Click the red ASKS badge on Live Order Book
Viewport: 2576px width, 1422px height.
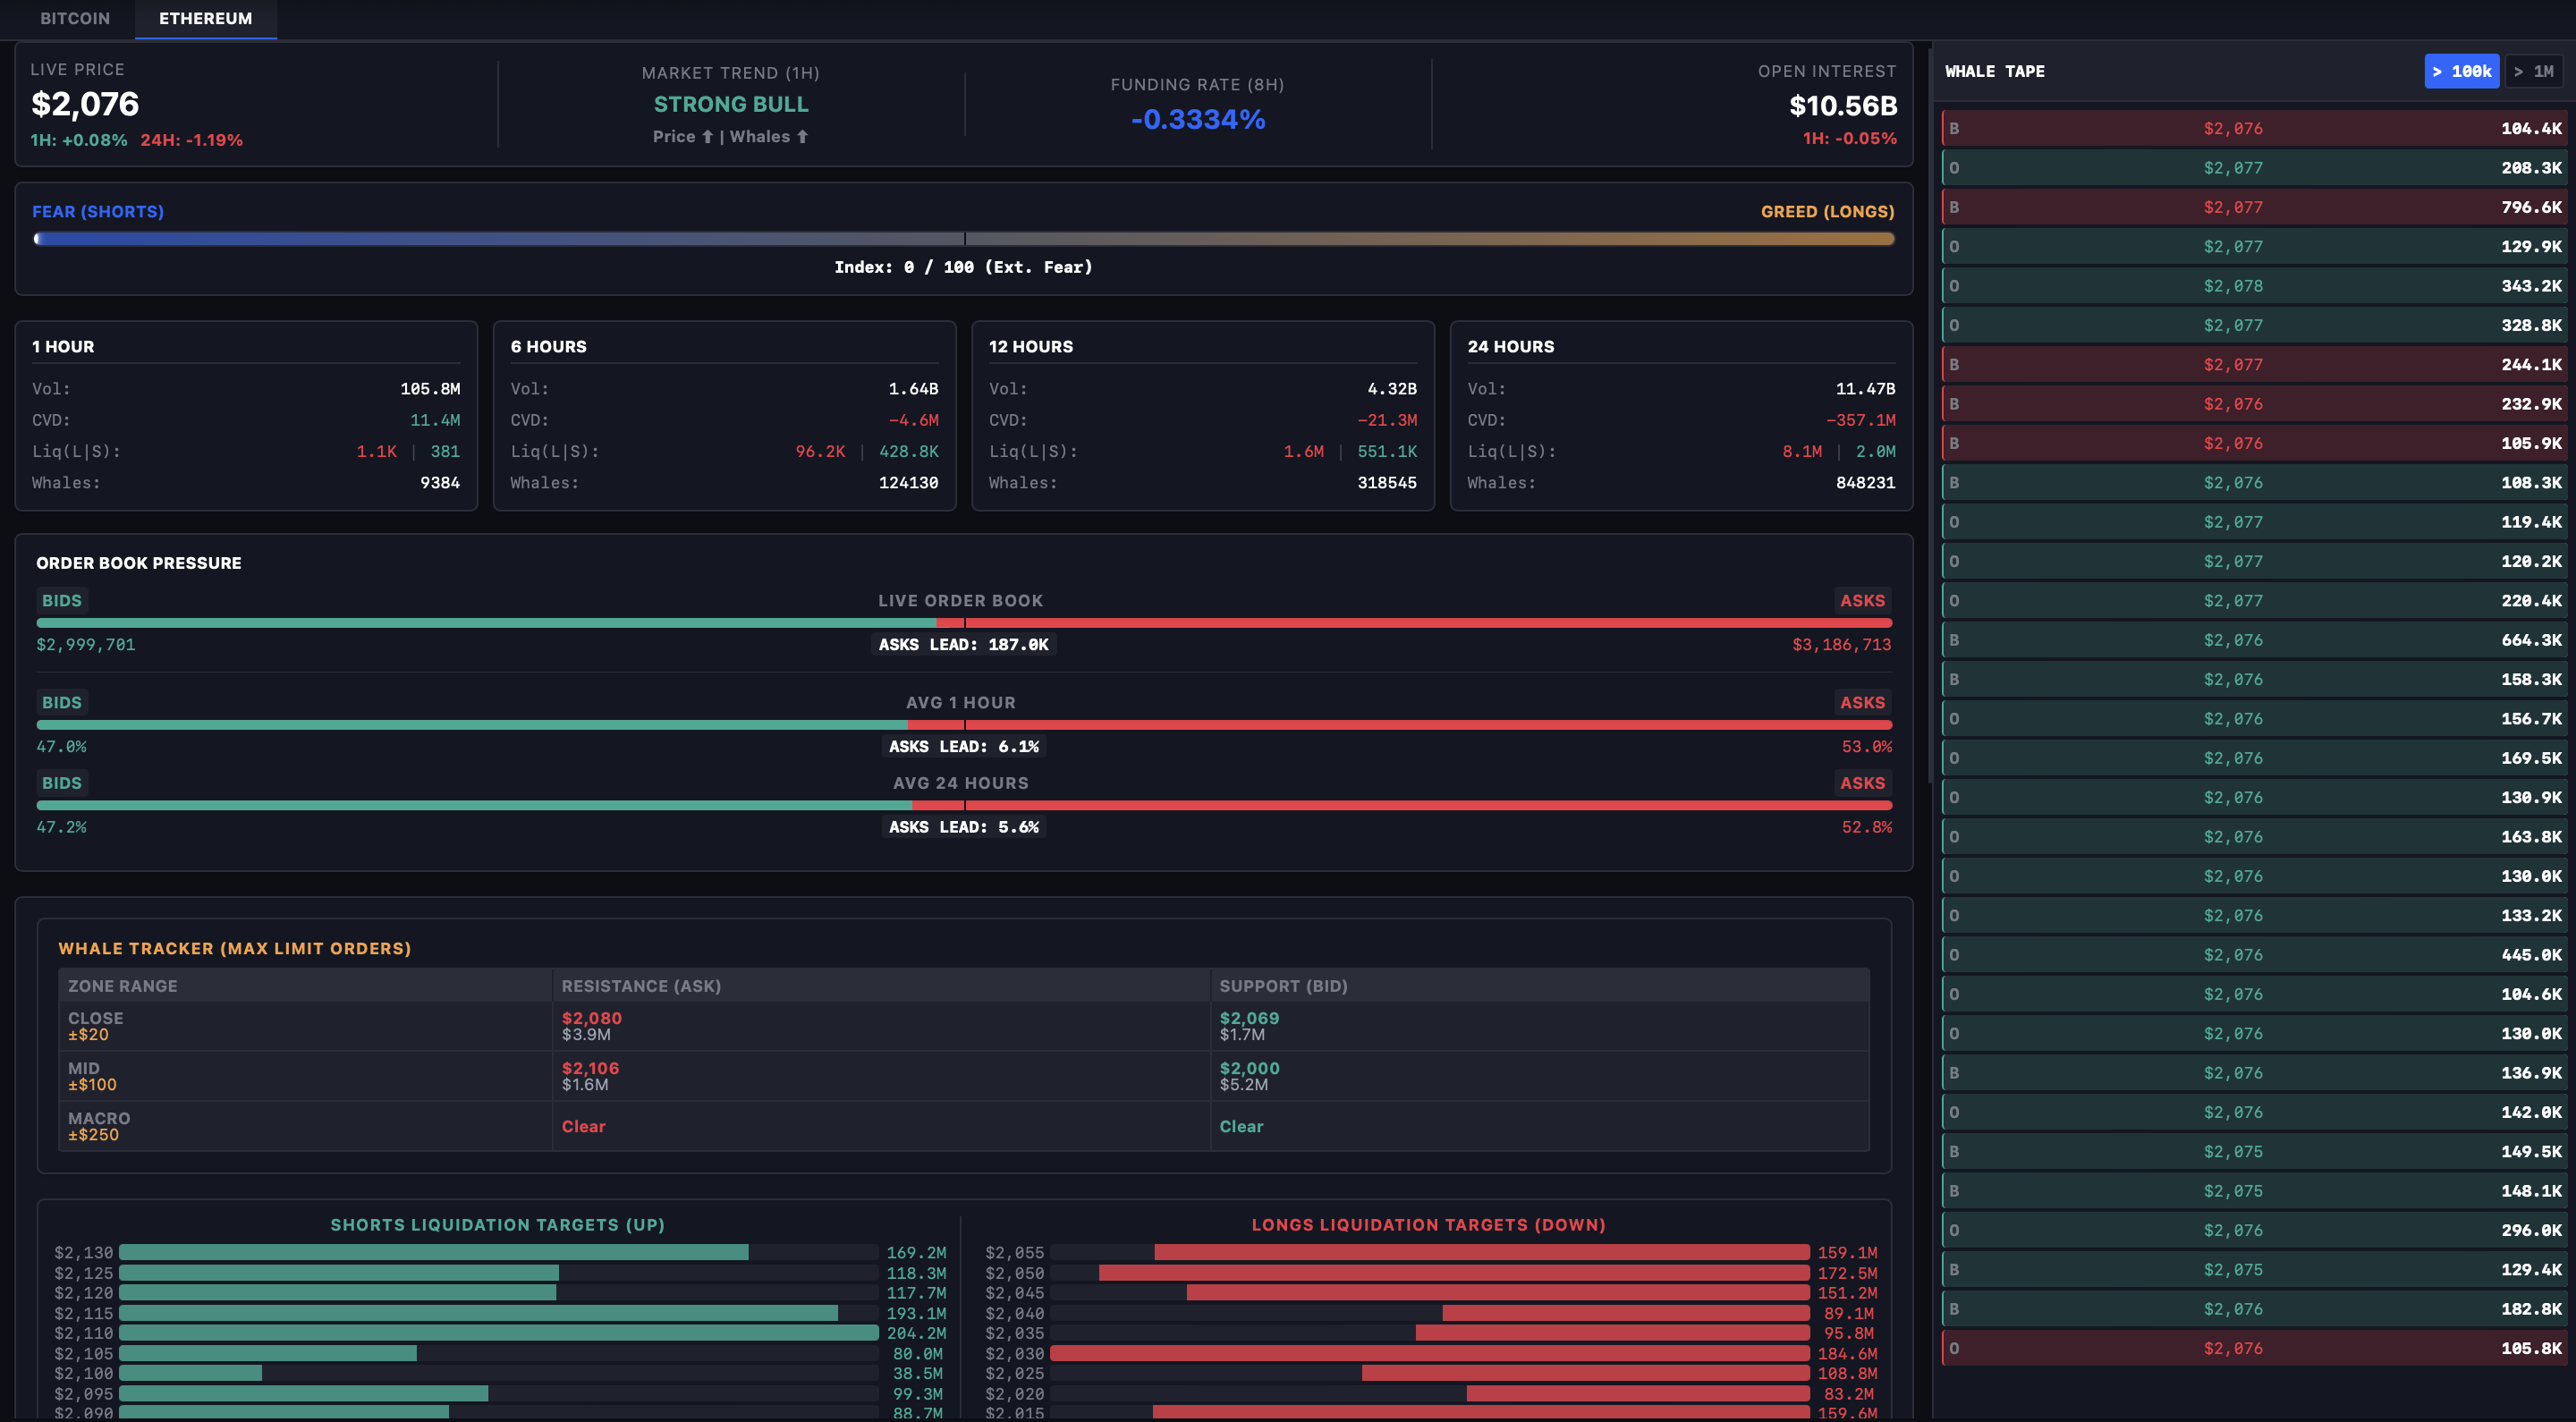pyautogui.click(x=1862, y=600)
